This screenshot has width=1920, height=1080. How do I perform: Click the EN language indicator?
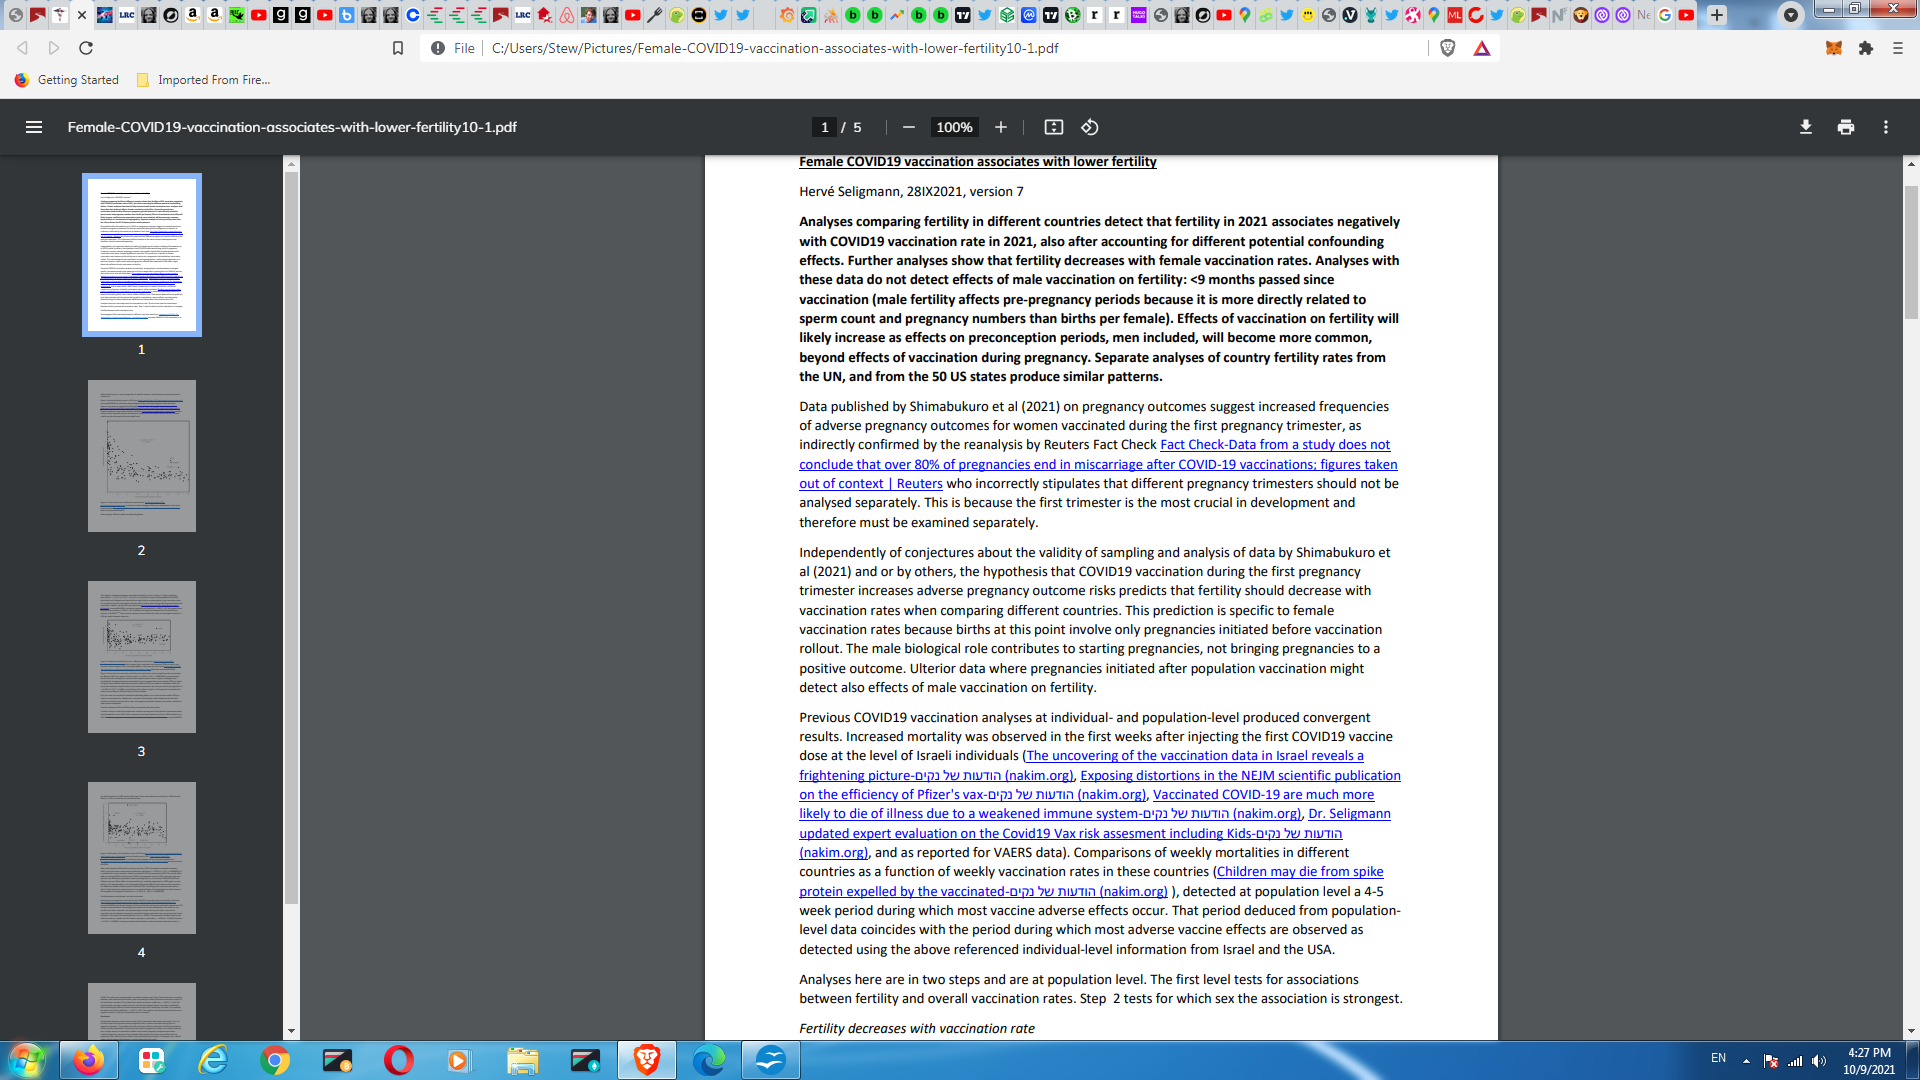[x=1718, y=1058]
